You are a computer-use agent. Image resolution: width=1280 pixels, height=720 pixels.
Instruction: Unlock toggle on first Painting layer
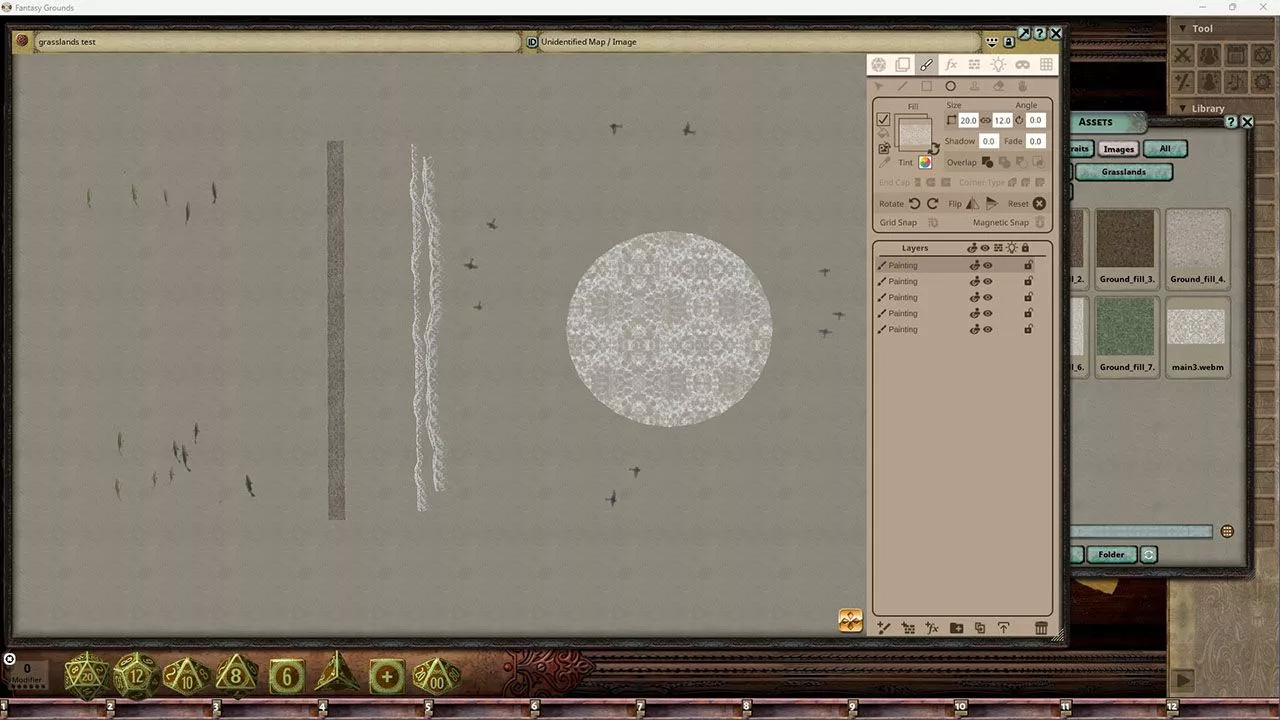1028,266
